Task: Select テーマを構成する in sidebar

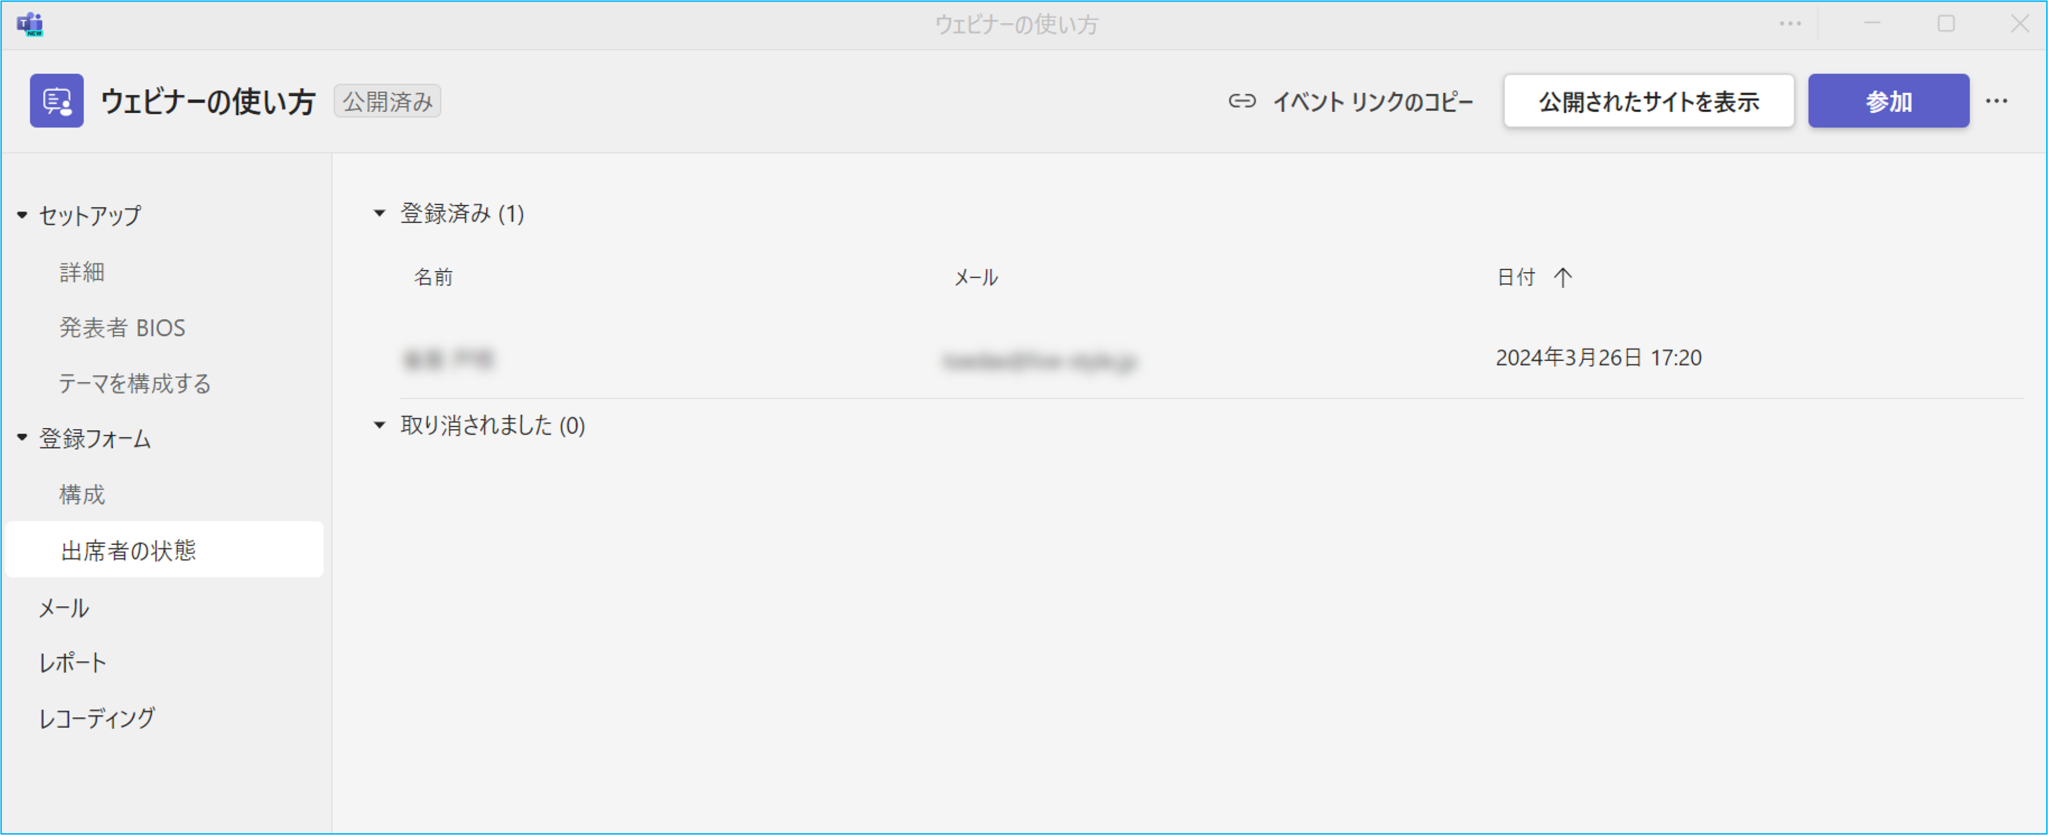Action: (x=135, y=383)
